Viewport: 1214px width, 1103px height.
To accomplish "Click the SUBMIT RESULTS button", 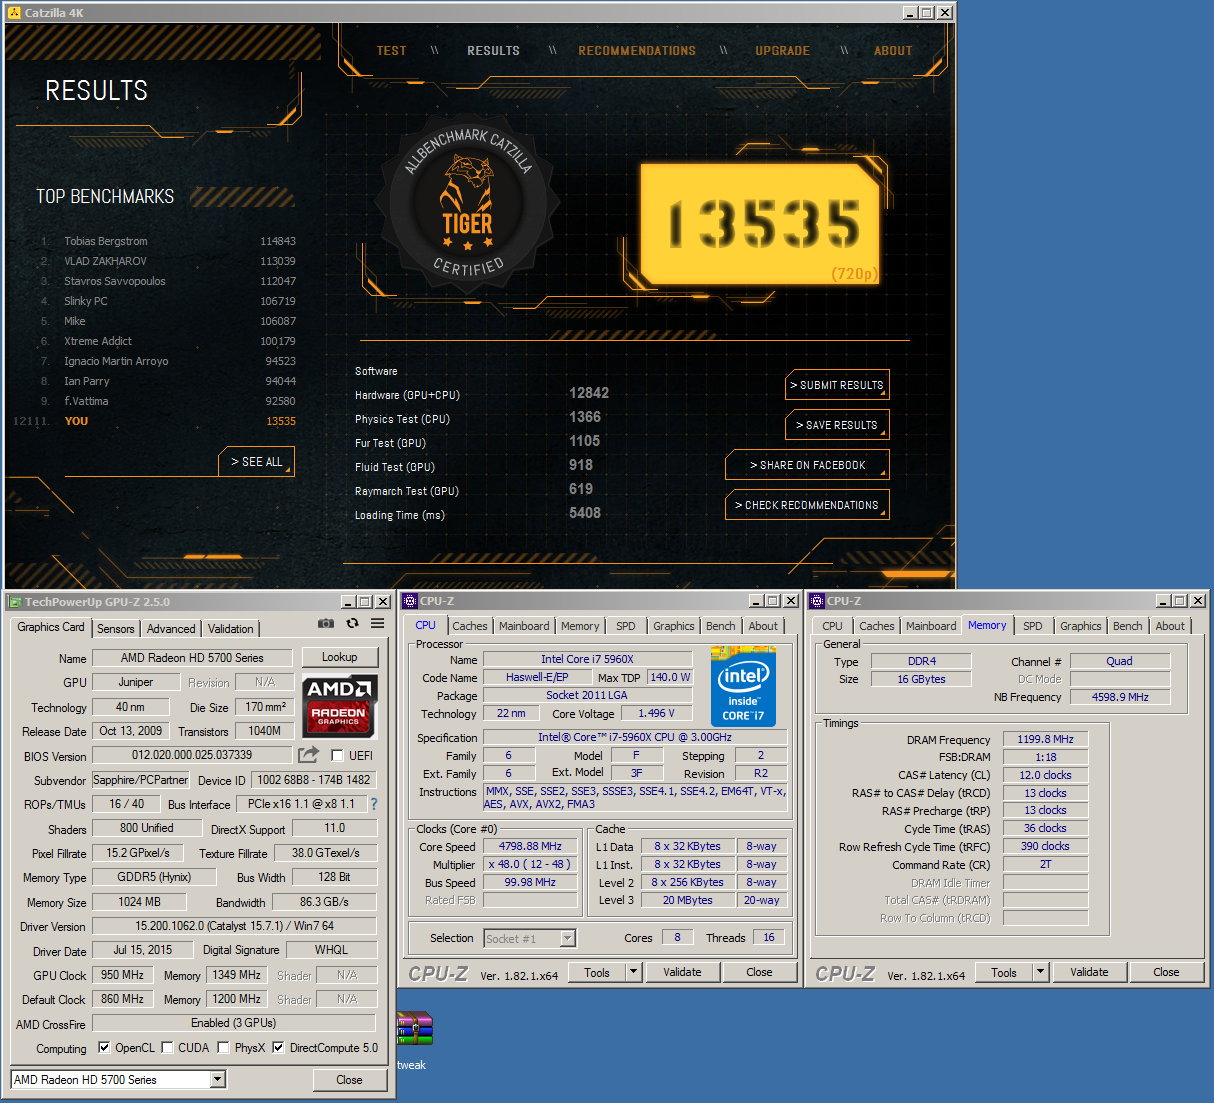I will click(x=837, y=385).
